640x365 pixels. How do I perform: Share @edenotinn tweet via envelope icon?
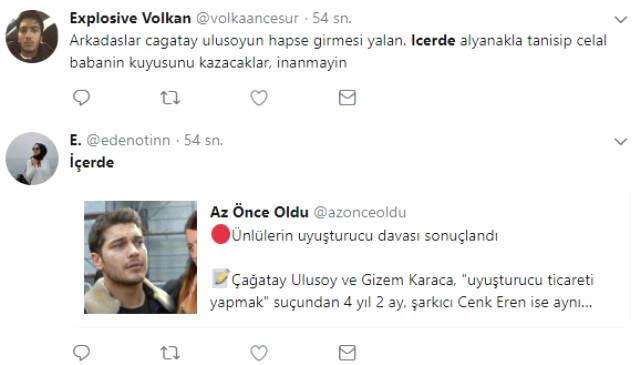pyautogui.click(x=347, y=353)
